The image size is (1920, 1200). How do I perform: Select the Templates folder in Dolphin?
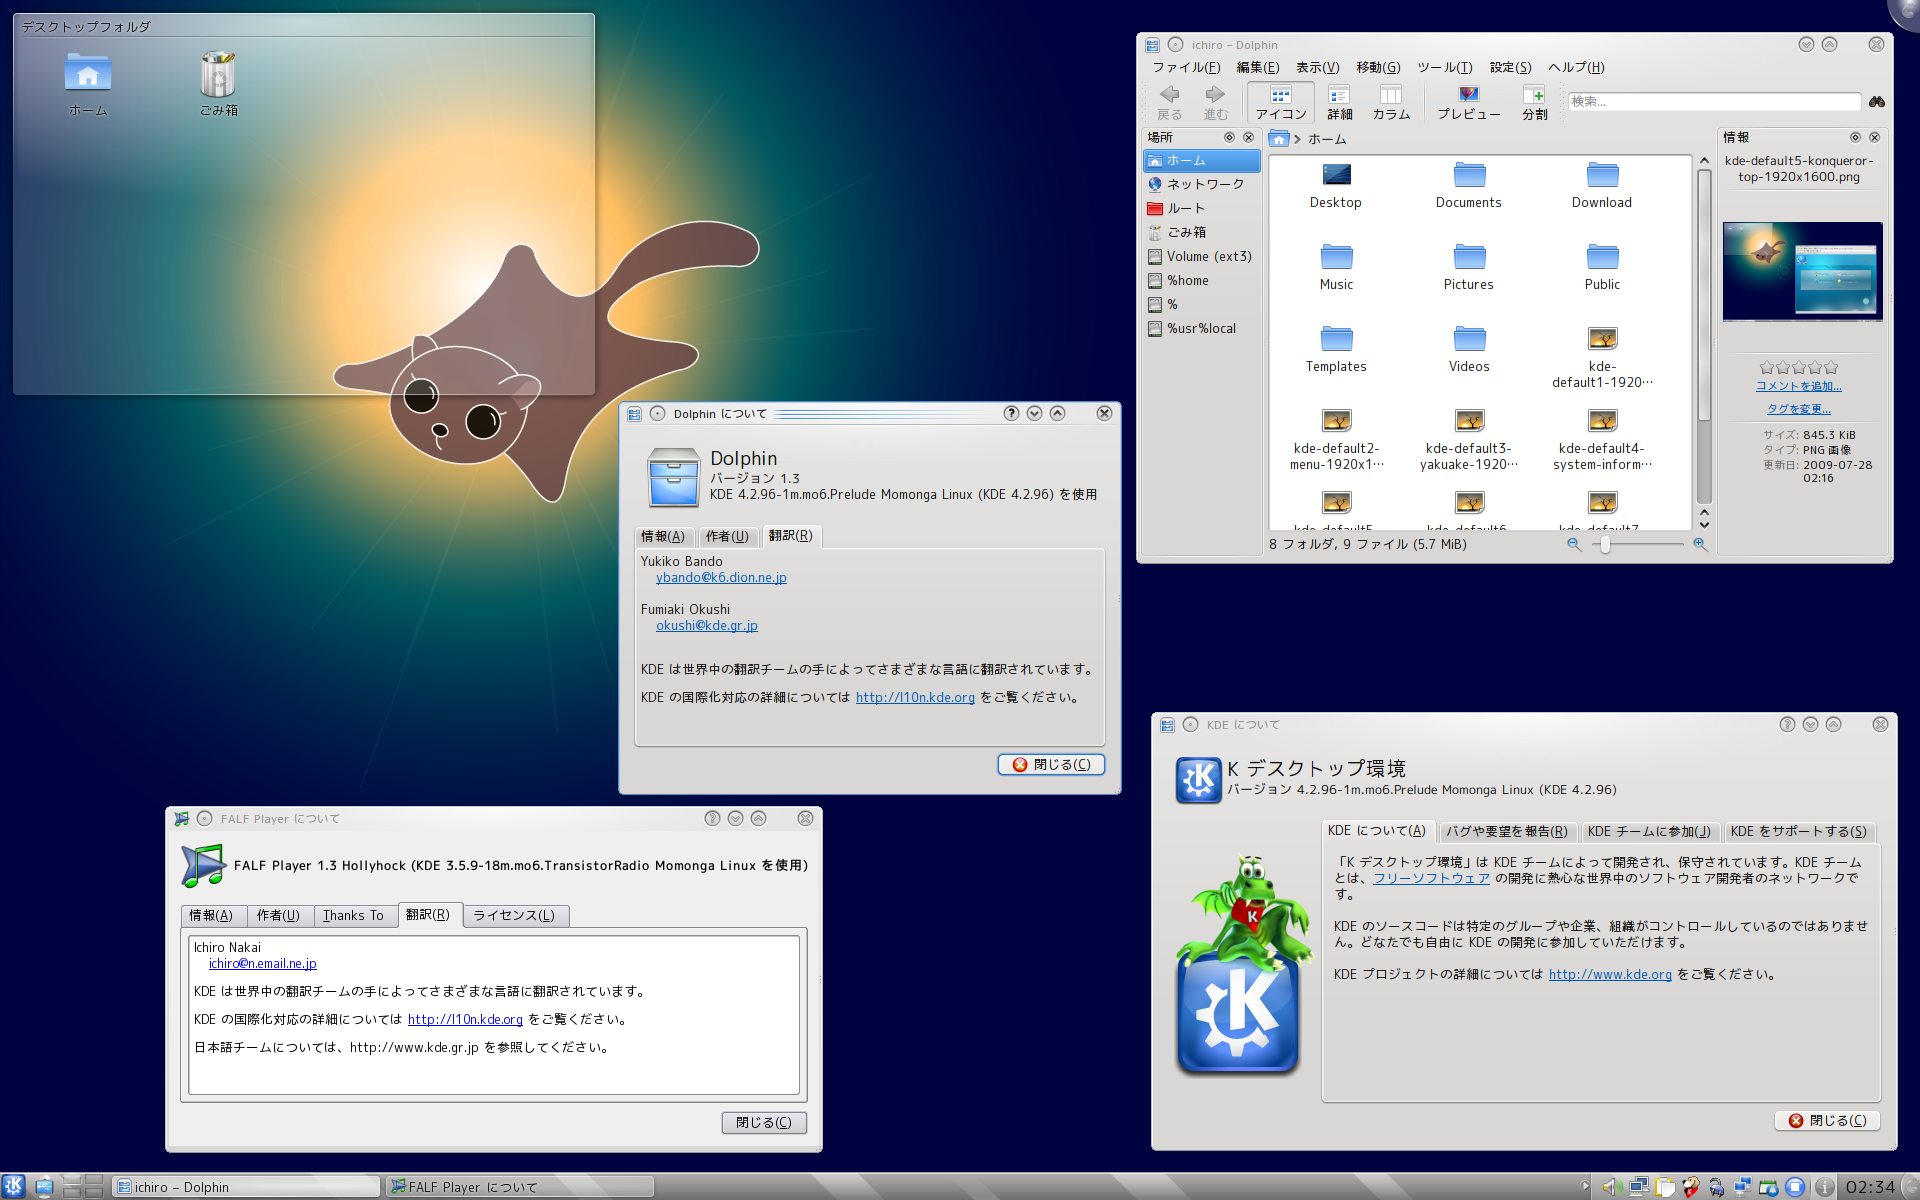[1336, 349]
